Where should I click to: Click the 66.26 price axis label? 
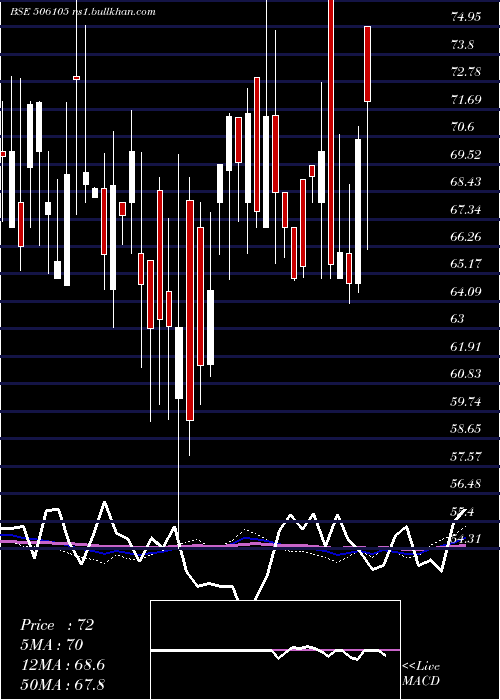(x=466, y=237)
